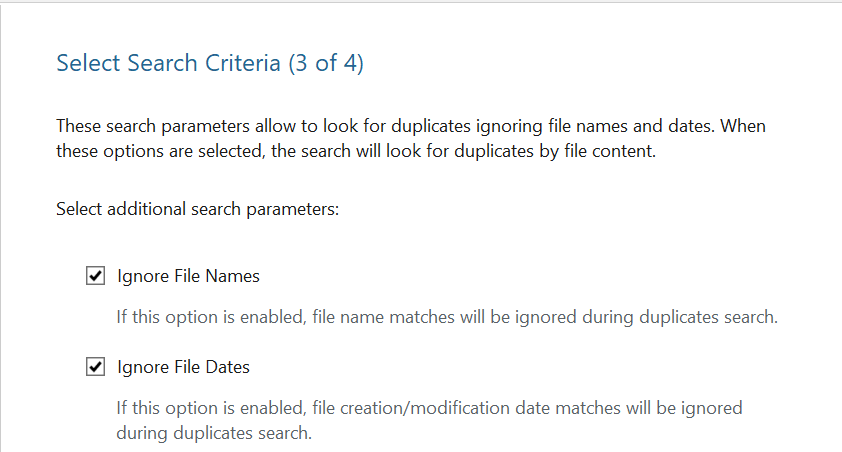The width and height of the screenshot is (842, 452).
Task: Uncheck the Ignore File Dates checkbox
Action: pos(96,367)
